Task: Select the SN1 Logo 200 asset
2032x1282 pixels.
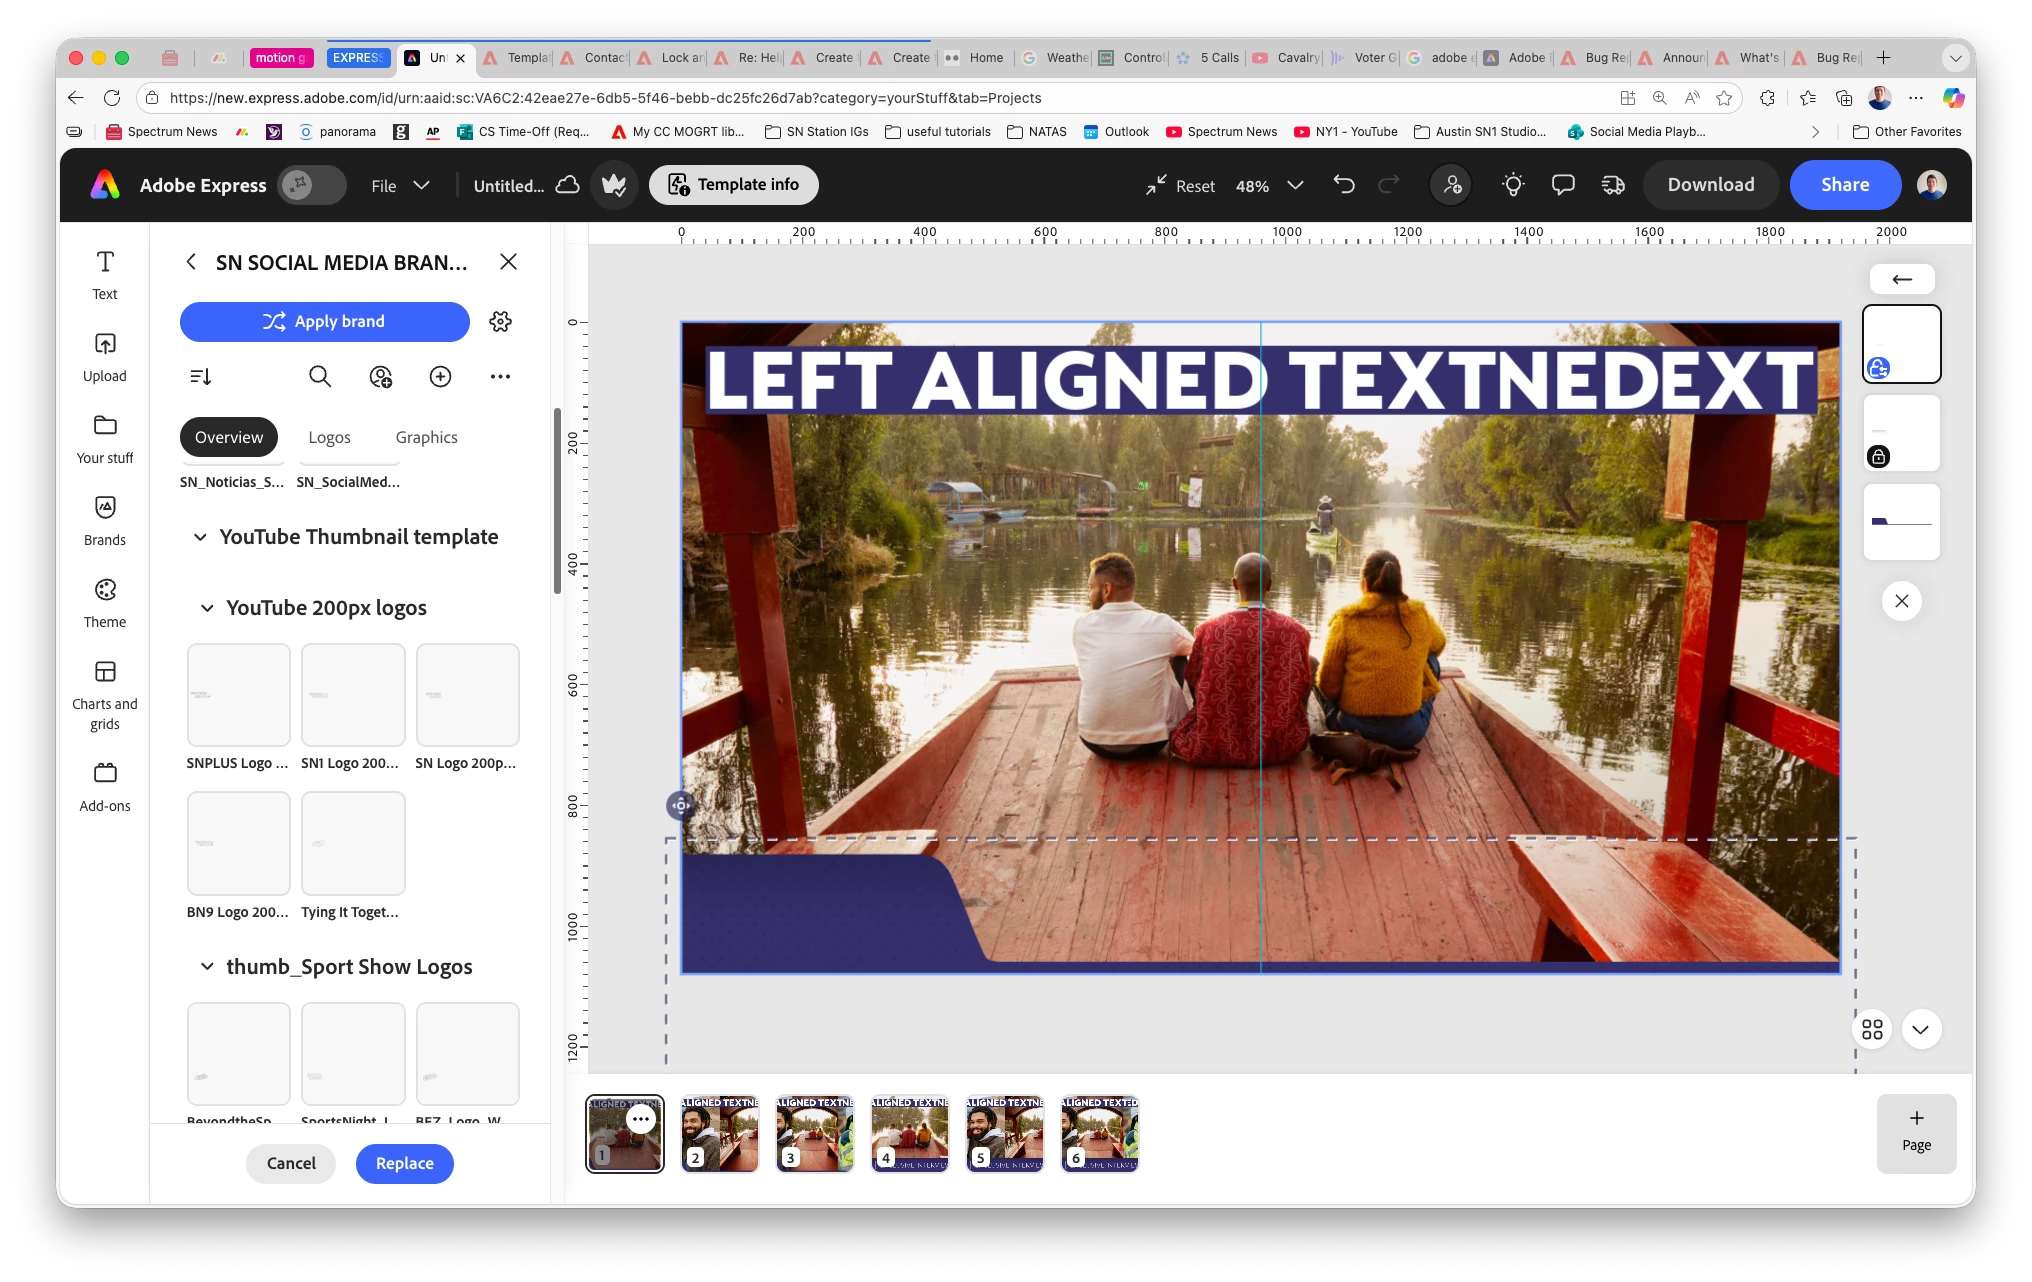Action: [x=352, y=695]
